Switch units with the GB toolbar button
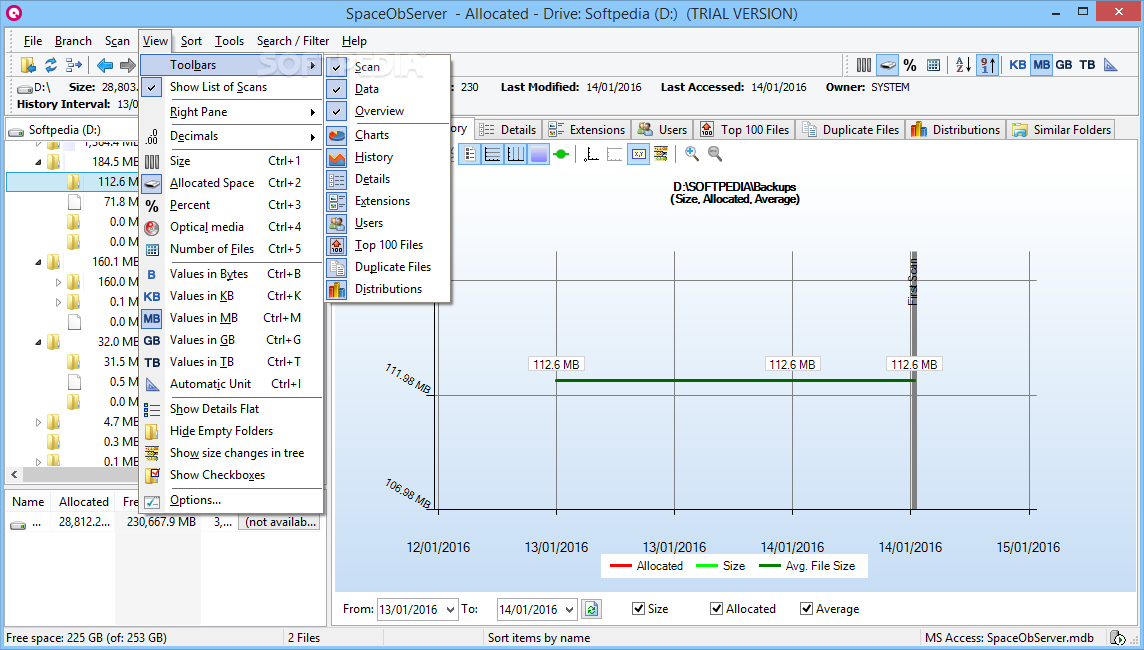 1064,65
